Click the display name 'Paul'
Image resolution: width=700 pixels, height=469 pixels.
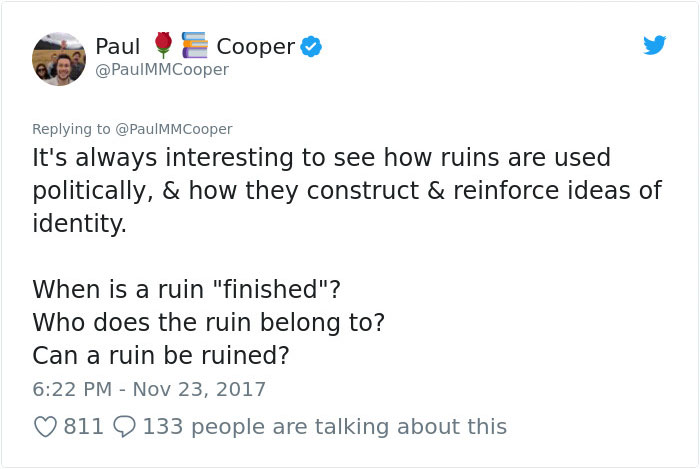118,46
